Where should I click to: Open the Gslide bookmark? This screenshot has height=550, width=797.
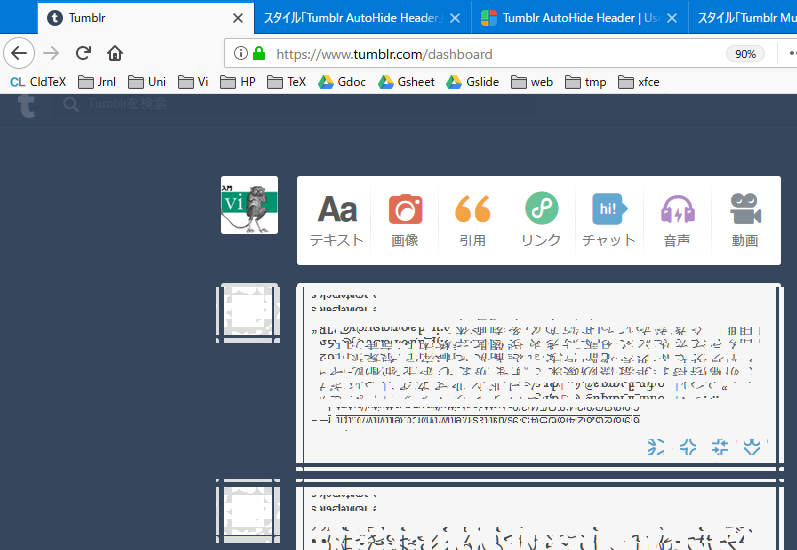coord(472,82)
